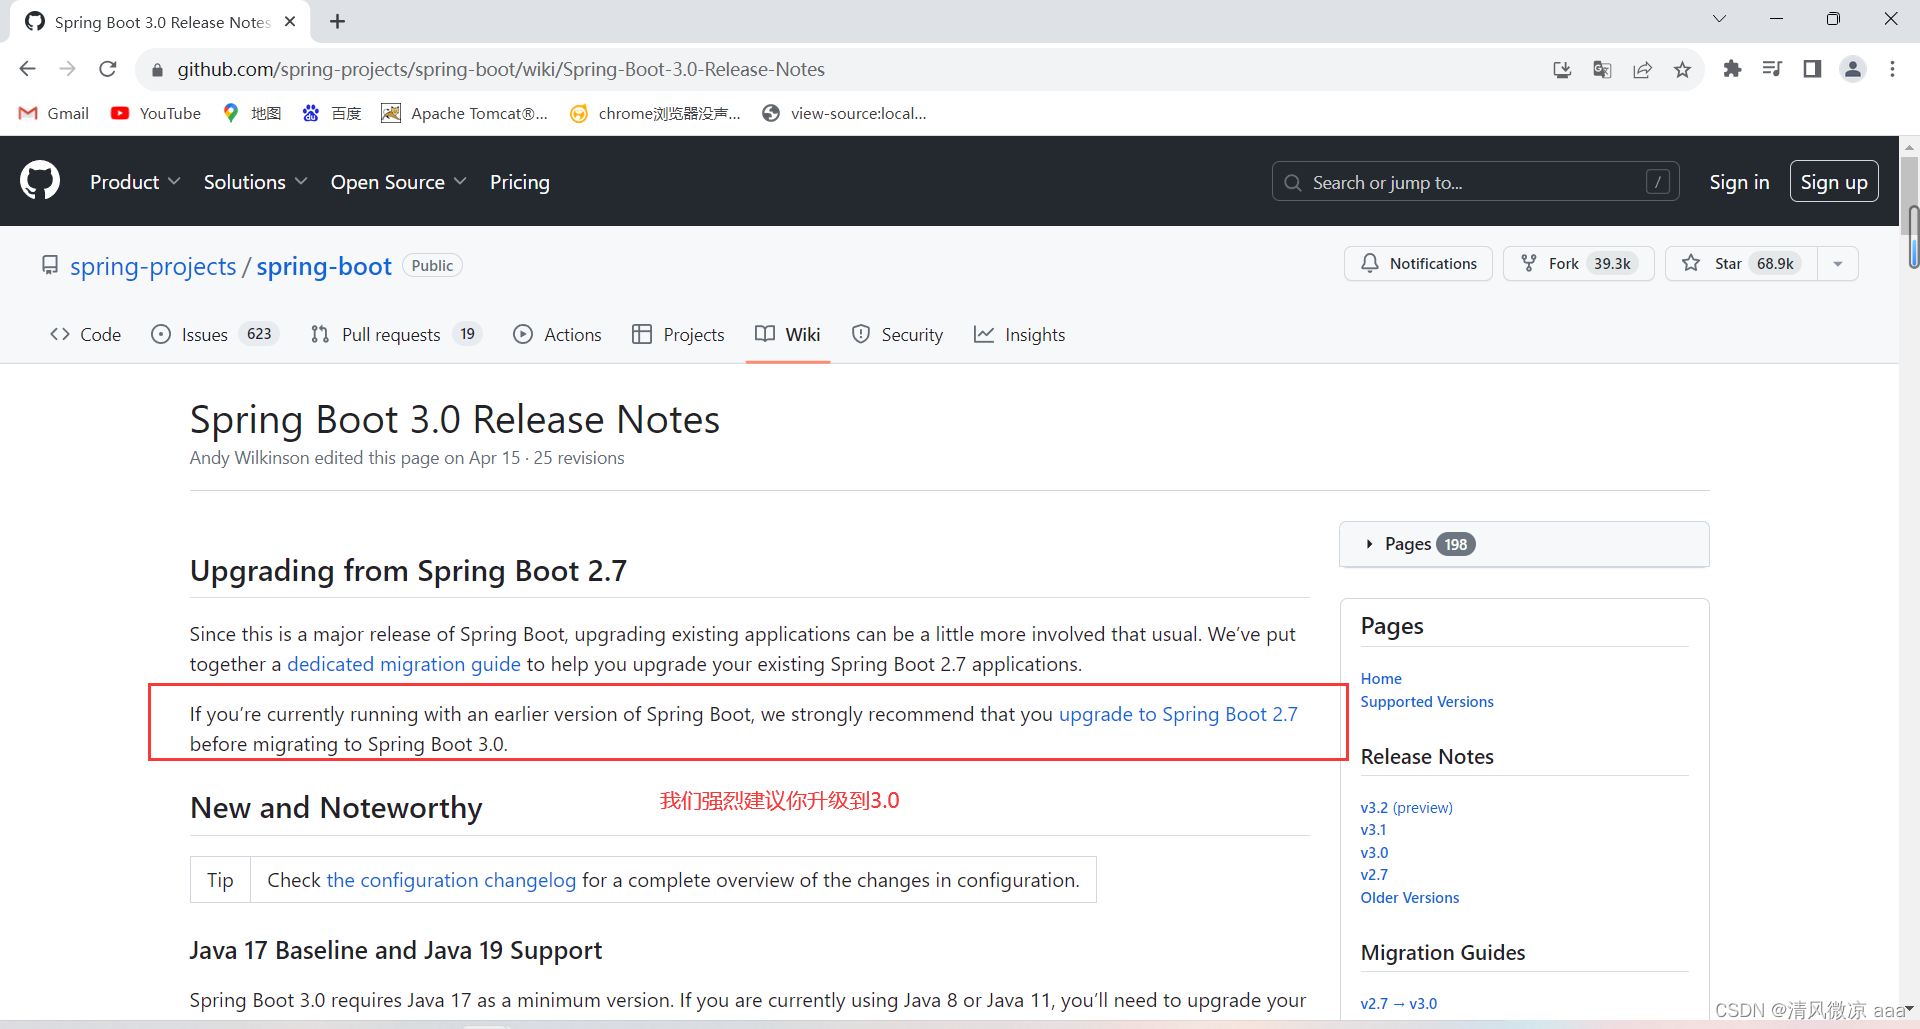The height and width of the screenshot is (1029, 1920).
Task: Open the 25 revisions history link
Action: point(579,458)
